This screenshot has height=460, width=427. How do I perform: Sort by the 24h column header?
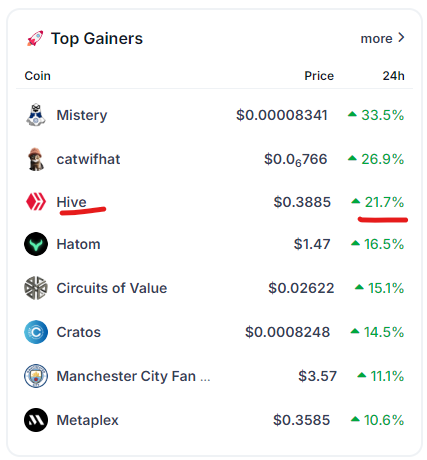pyautogui.click(x=393, y=76)
